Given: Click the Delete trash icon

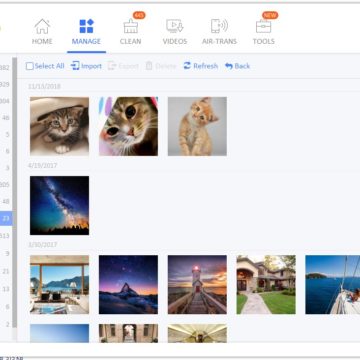Looking at the screenshot, I should (149, 66).
